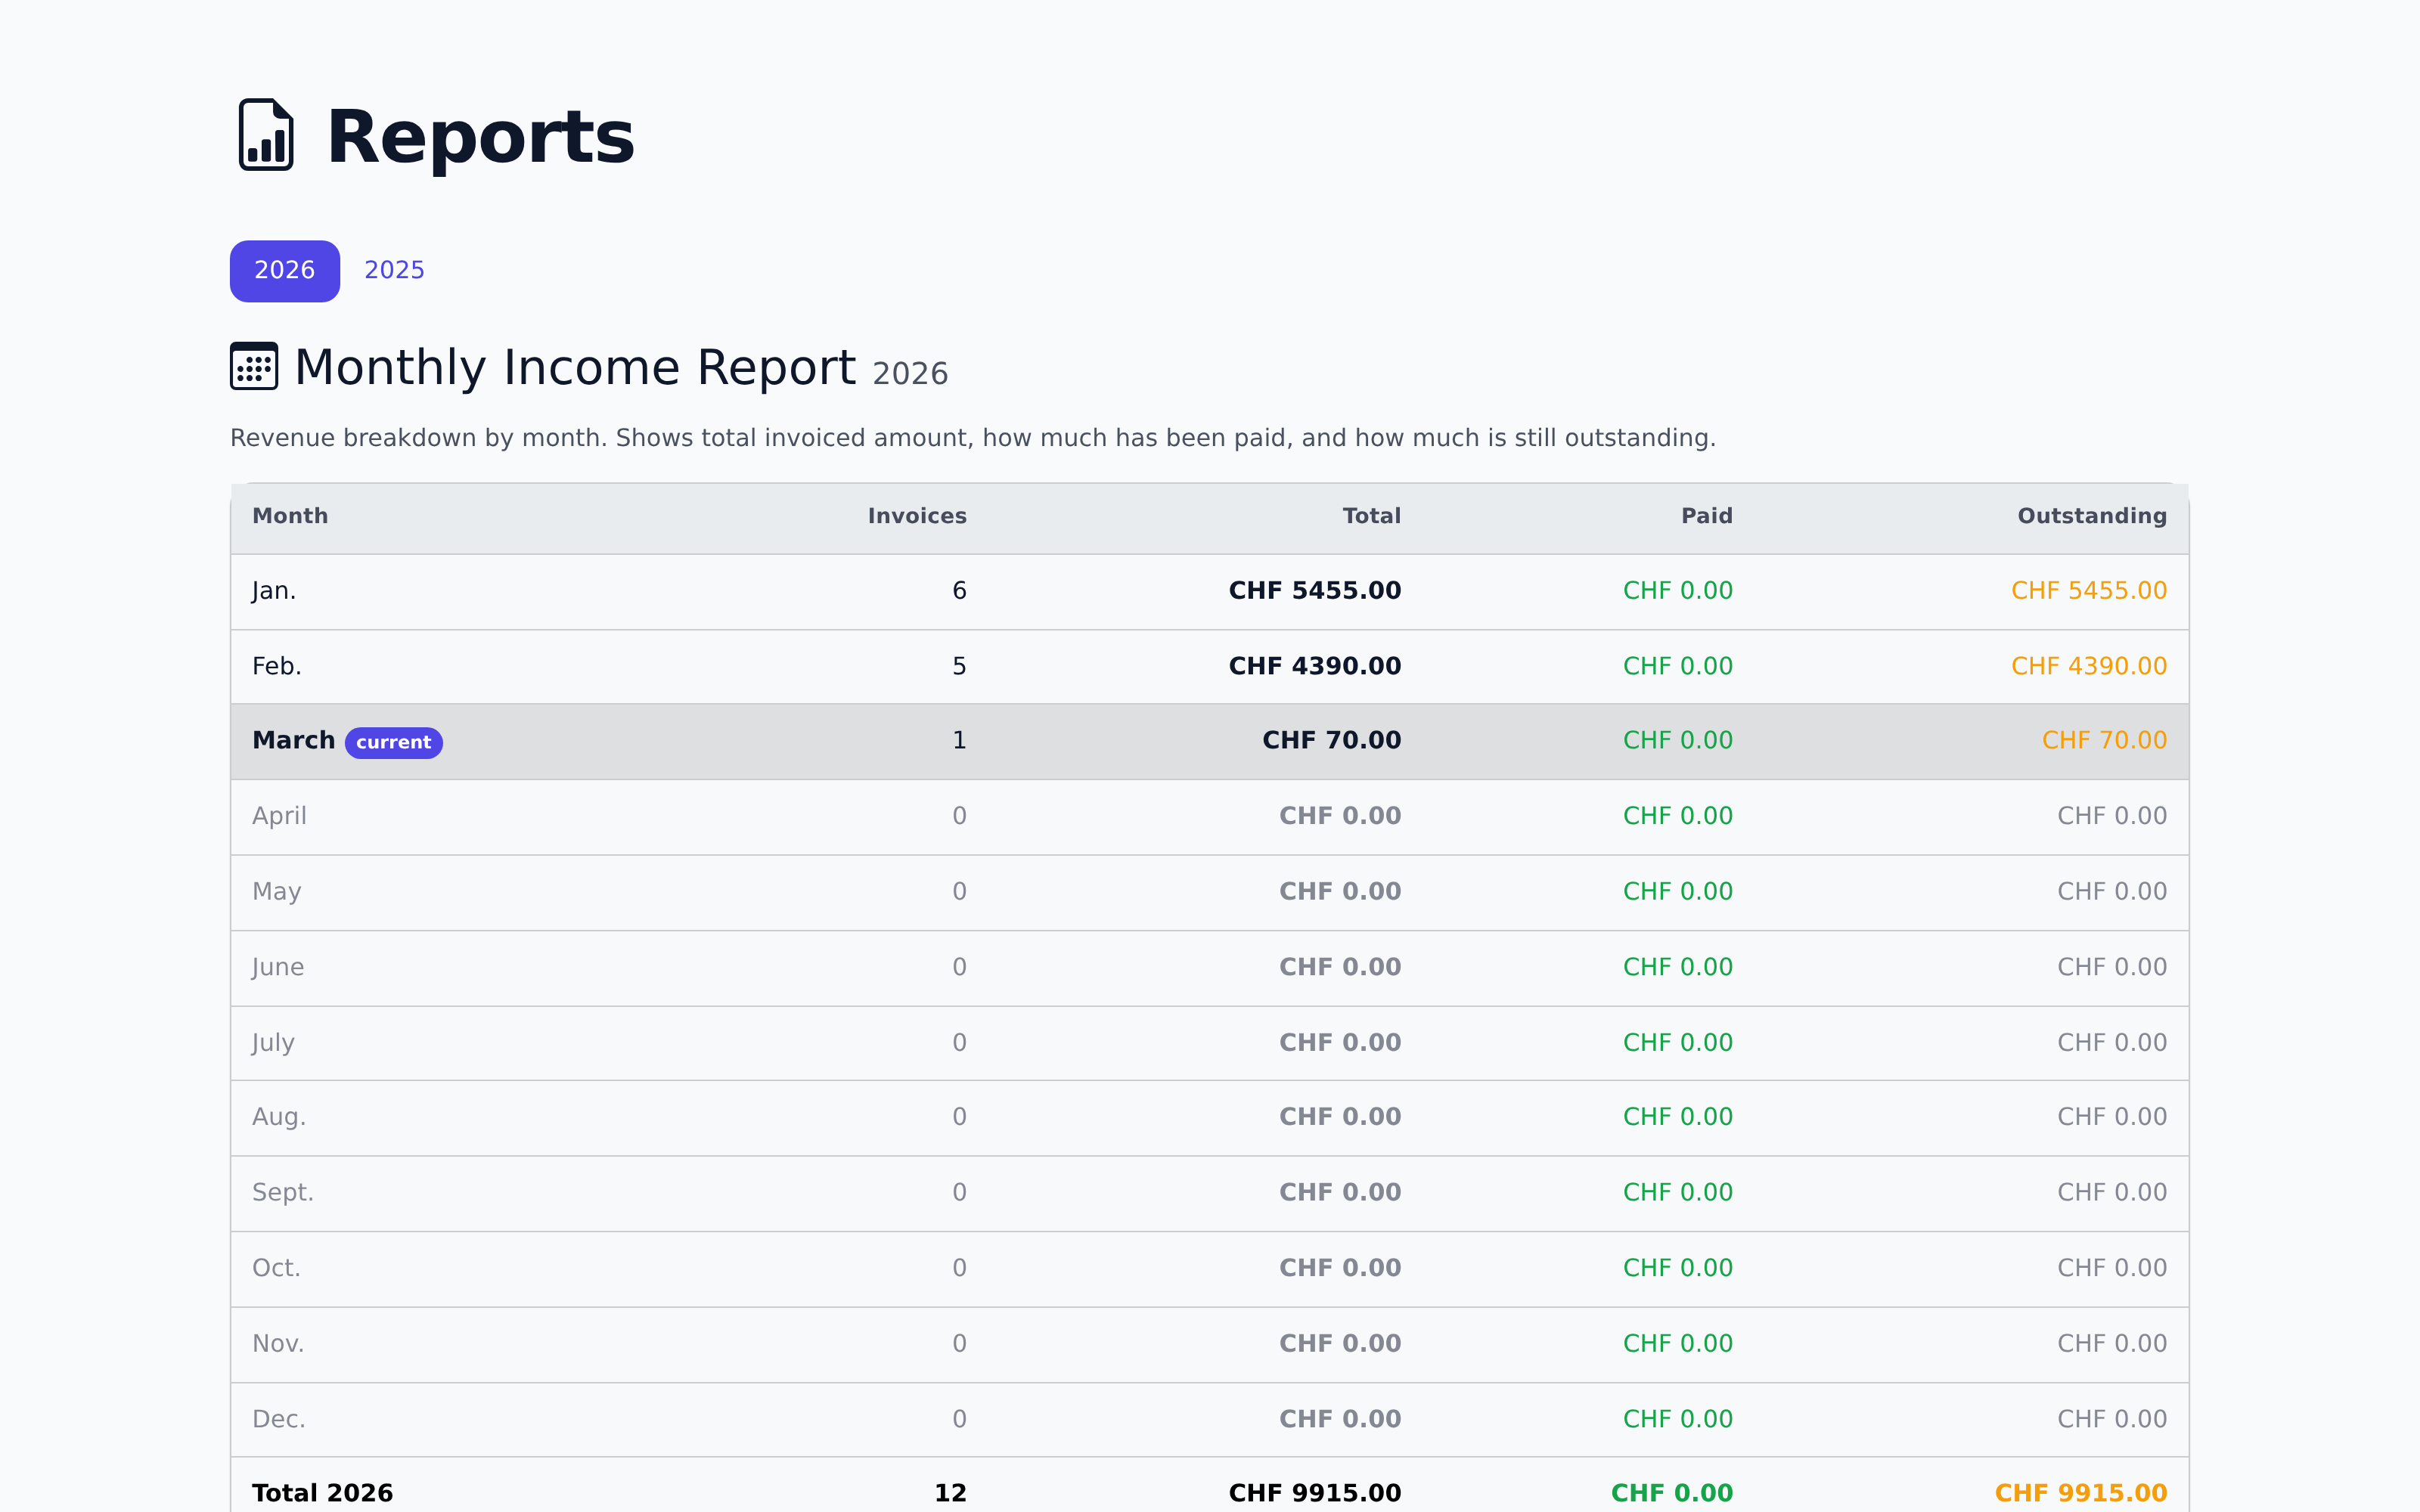Viewport: 2420px width, 1512px height.
Task: Click the CHF 5455.00 outstanding amount for January
Action: 2088,590
